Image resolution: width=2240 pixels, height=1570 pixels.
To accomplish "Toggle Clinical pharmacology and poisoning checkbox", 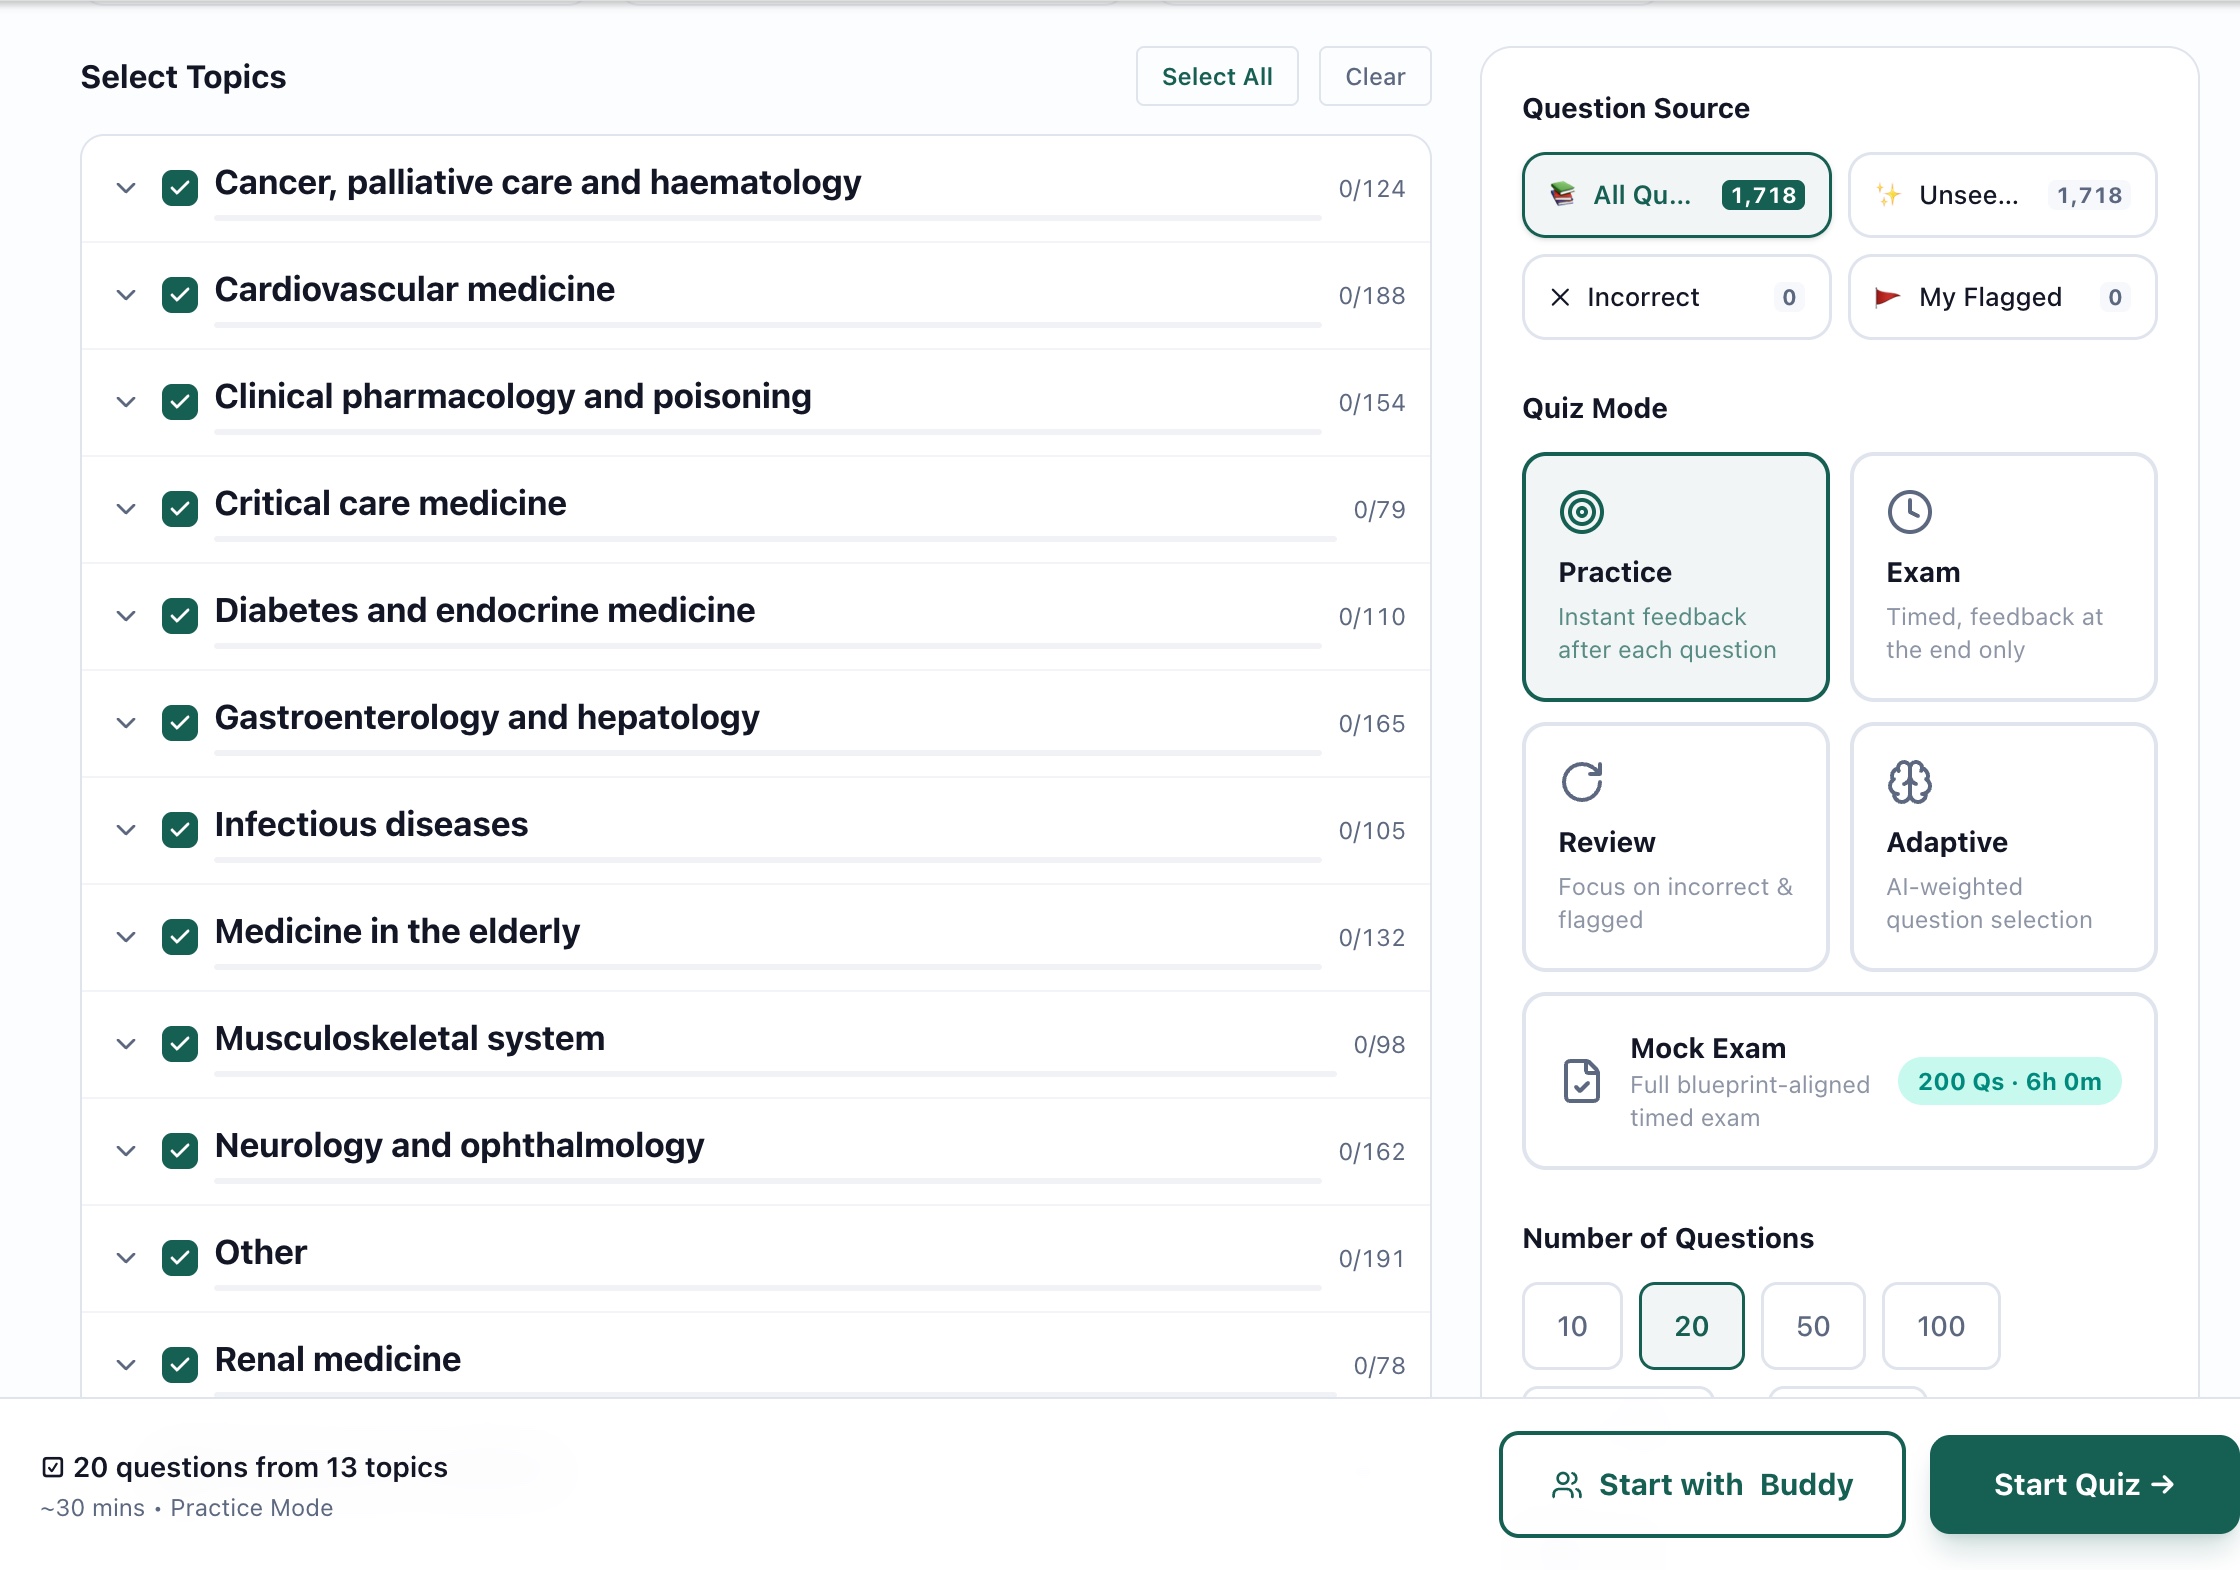I will click(180, 402).
